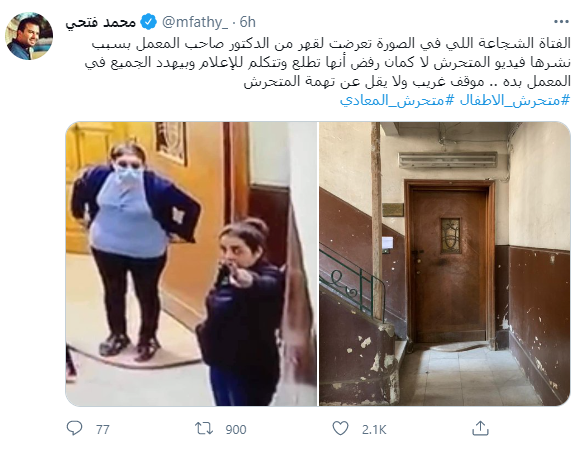Open the right photo of wooden door
The height and width of the screenshot is (449, 581).
[445, 264]
